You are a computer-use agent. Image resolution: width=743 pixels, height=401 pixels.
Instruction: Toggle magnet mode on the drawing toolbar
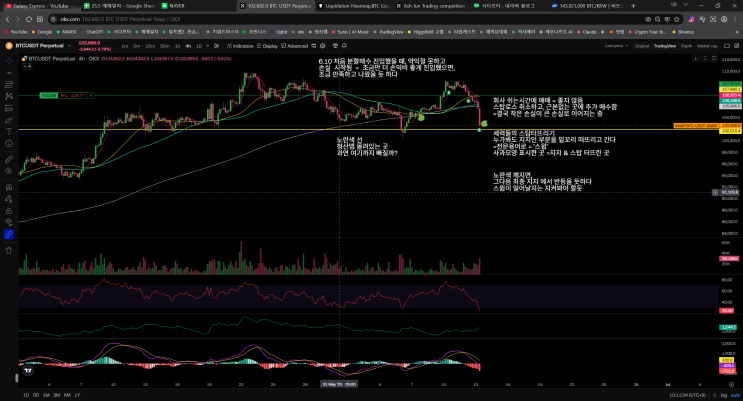click(x=9, y=187)
